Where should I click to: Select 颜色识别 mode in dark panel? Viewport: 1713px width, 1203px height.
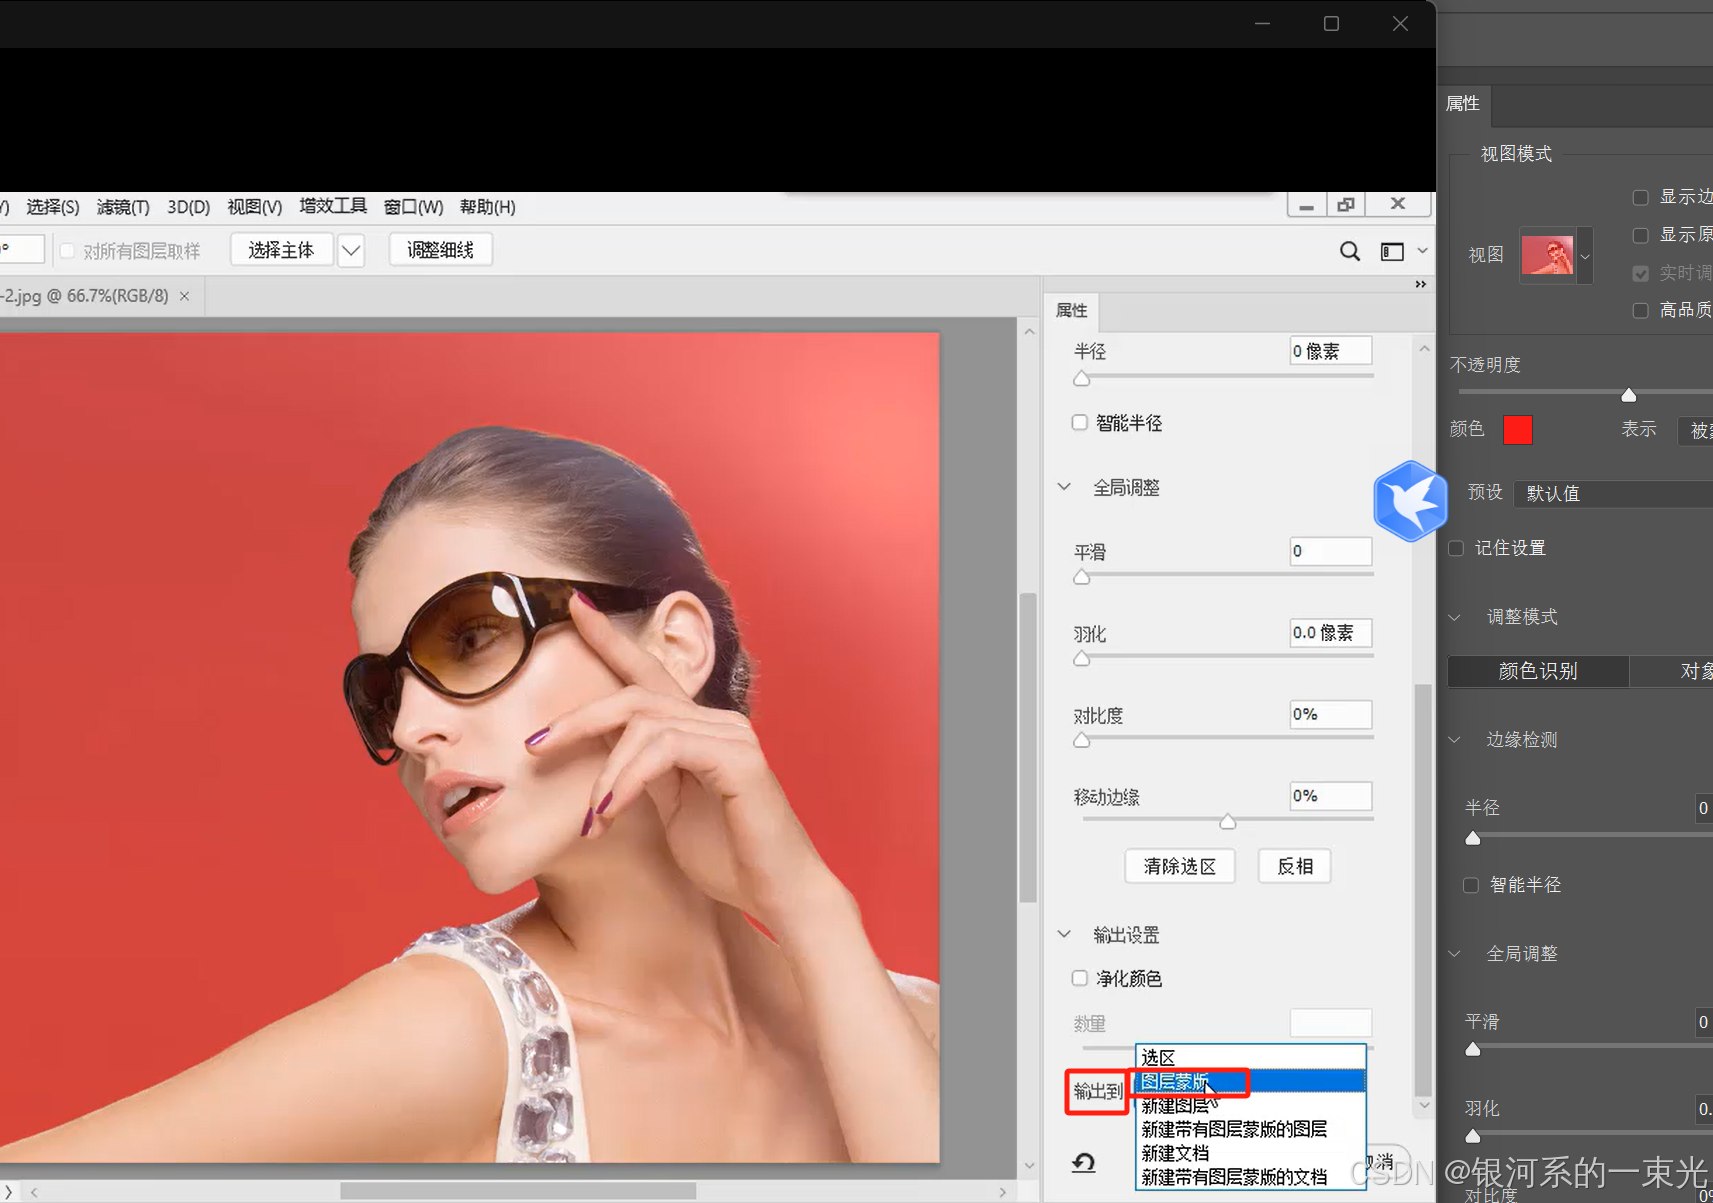pos(1538,671)
